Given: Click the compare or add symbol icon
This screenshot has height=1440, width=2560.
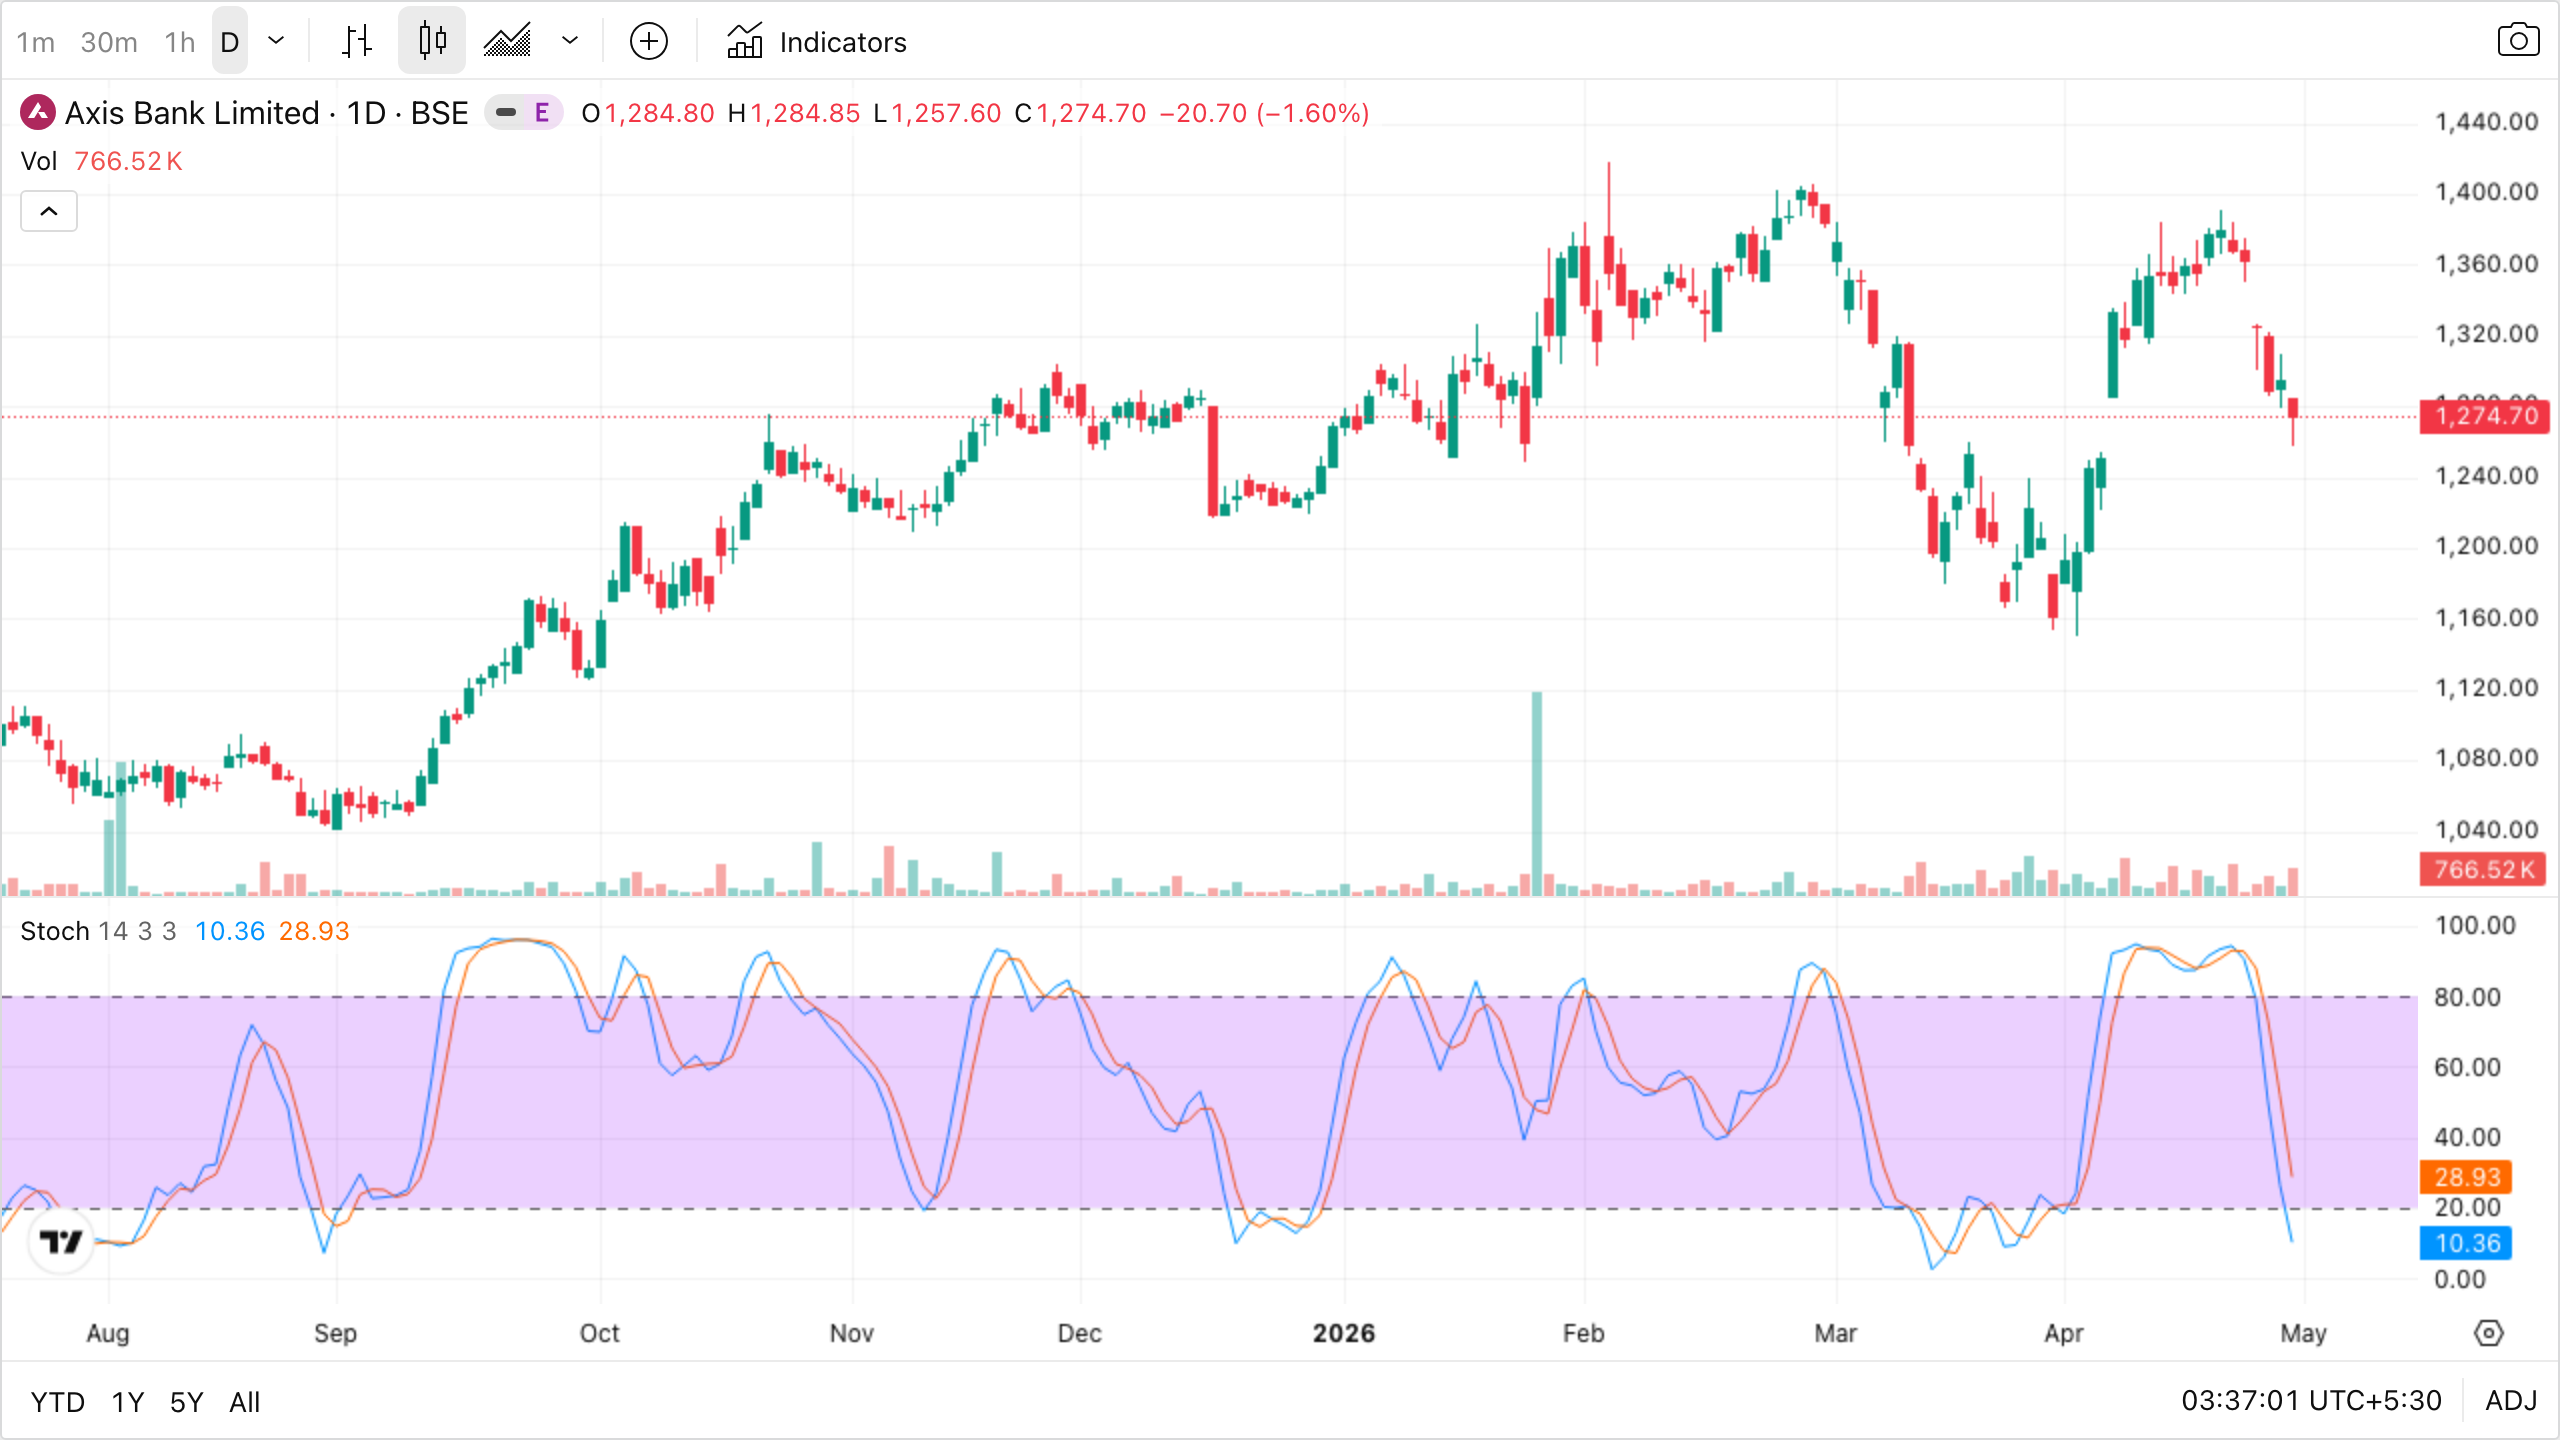Looking at the screenshot, I should [649, 42].
